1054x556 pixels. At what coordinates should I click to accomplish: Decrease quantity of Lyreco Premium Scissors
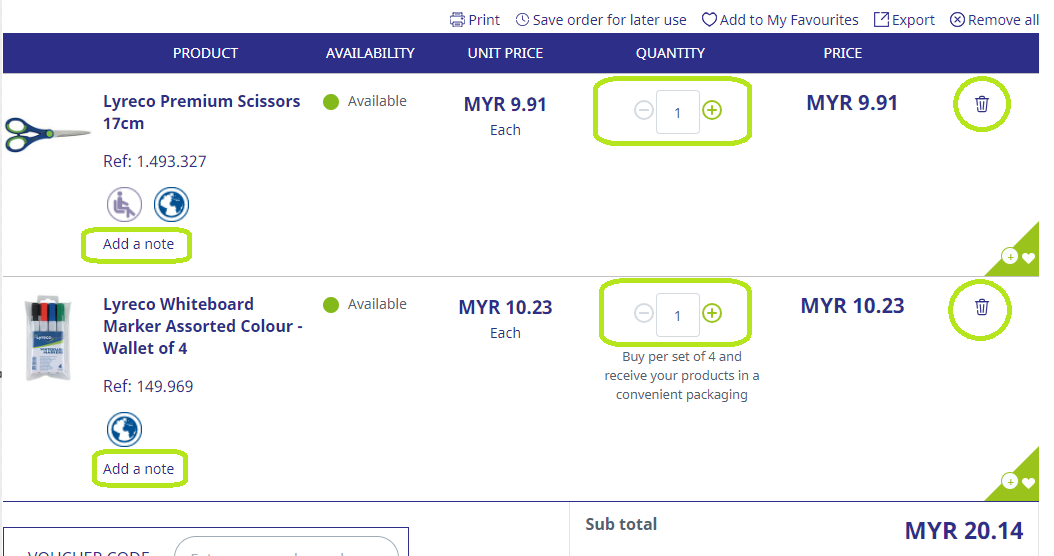[643, 110]
